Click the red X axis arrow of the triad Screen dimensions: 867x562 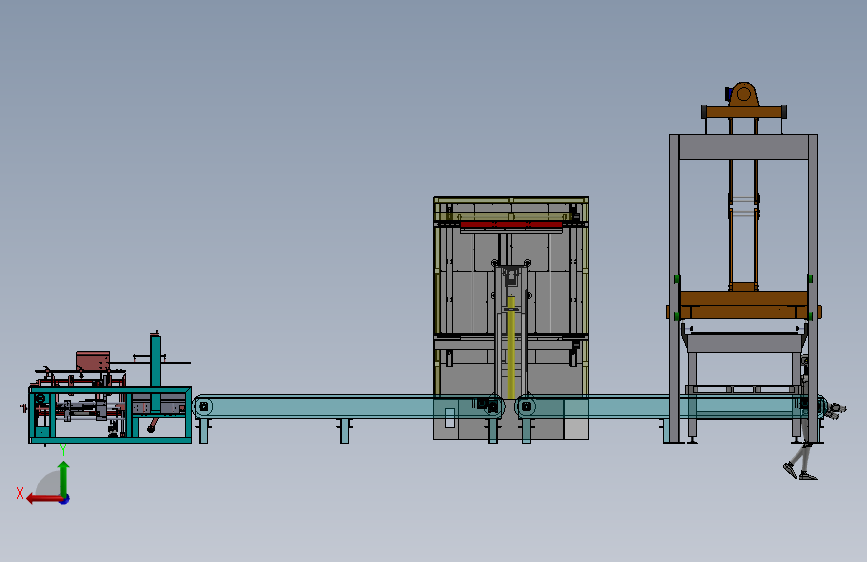tap(43, 499)
